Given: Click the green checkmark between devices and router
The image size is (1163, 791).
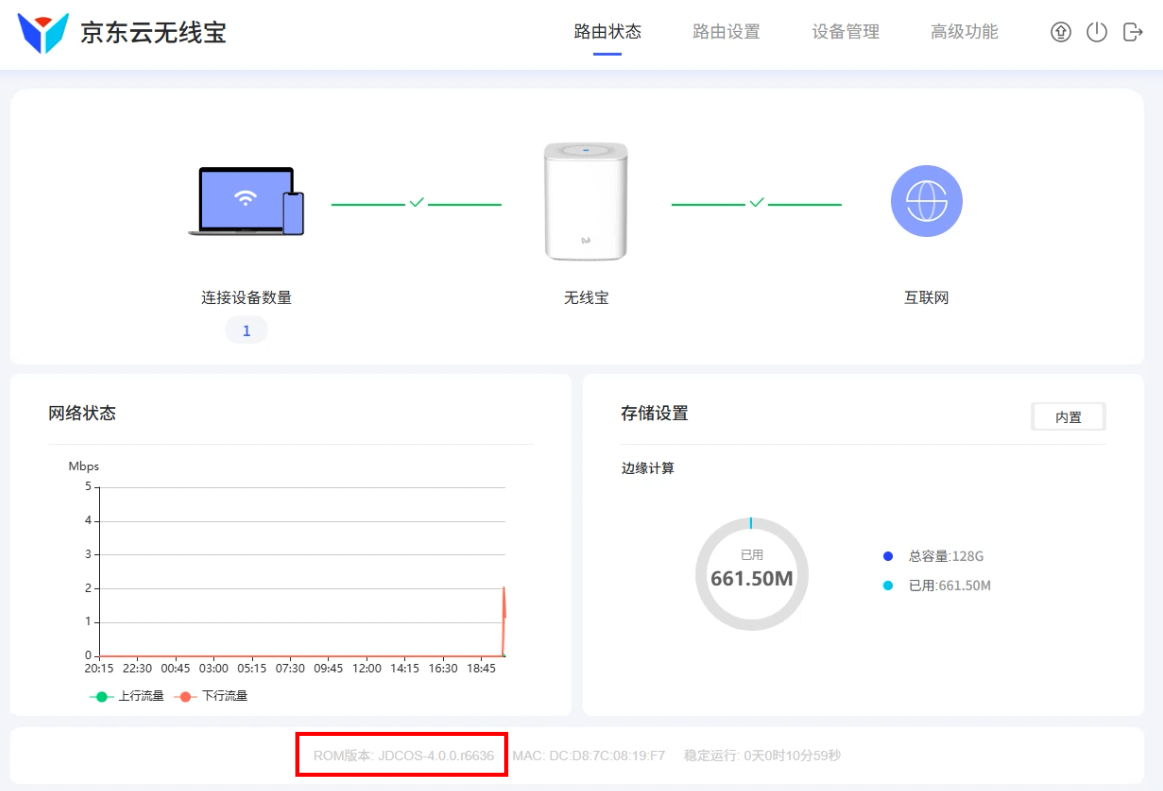Looking at the screenshot, I should 417,203.
